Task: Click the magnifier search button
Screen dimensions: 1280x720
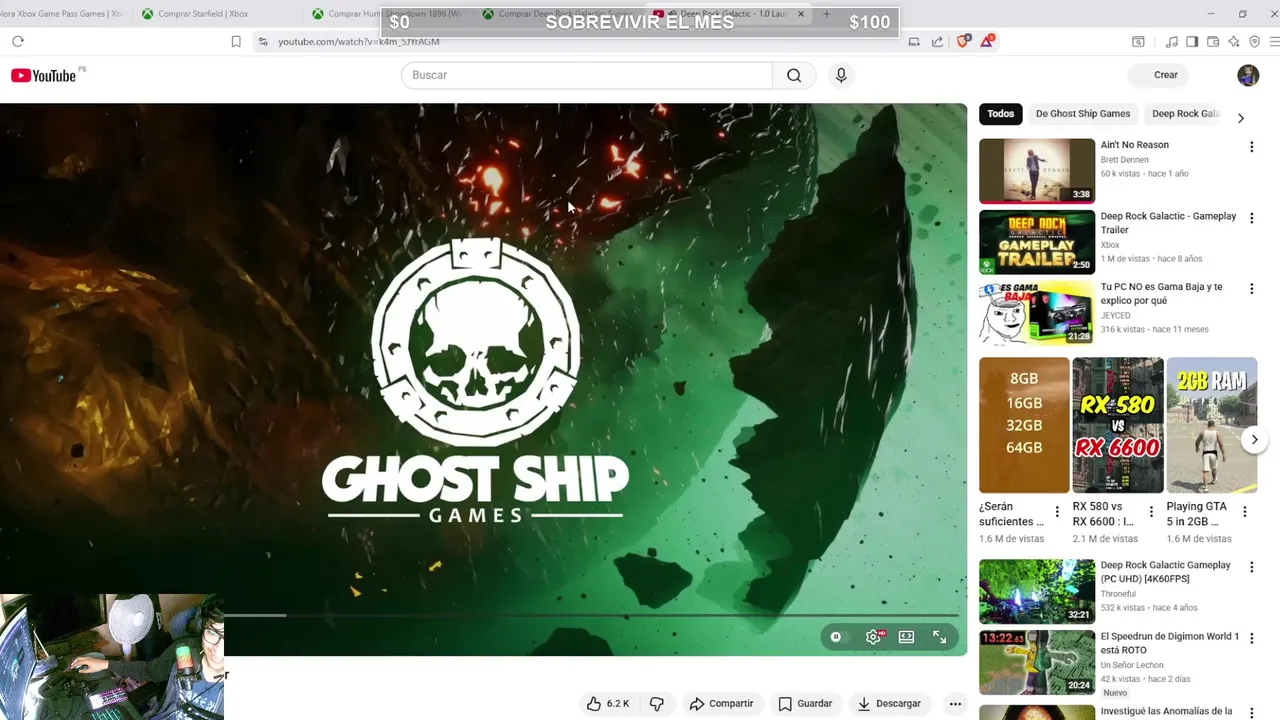Action: (794, 75)
